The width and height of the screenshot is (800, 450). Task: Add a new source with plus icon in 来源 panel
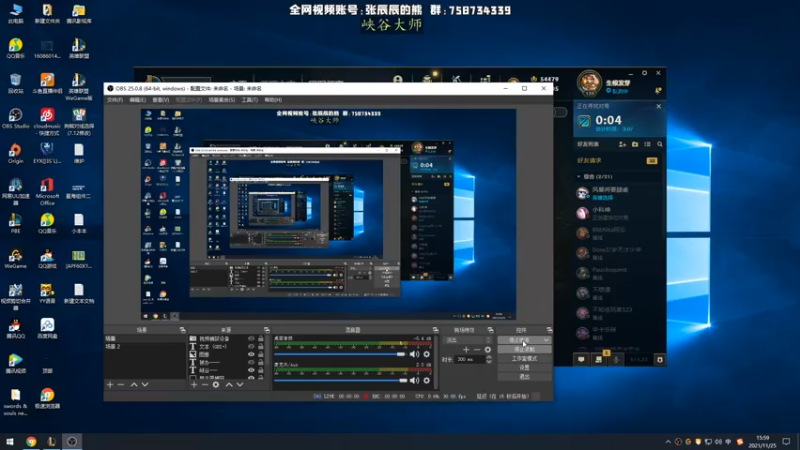click(194, 384)
